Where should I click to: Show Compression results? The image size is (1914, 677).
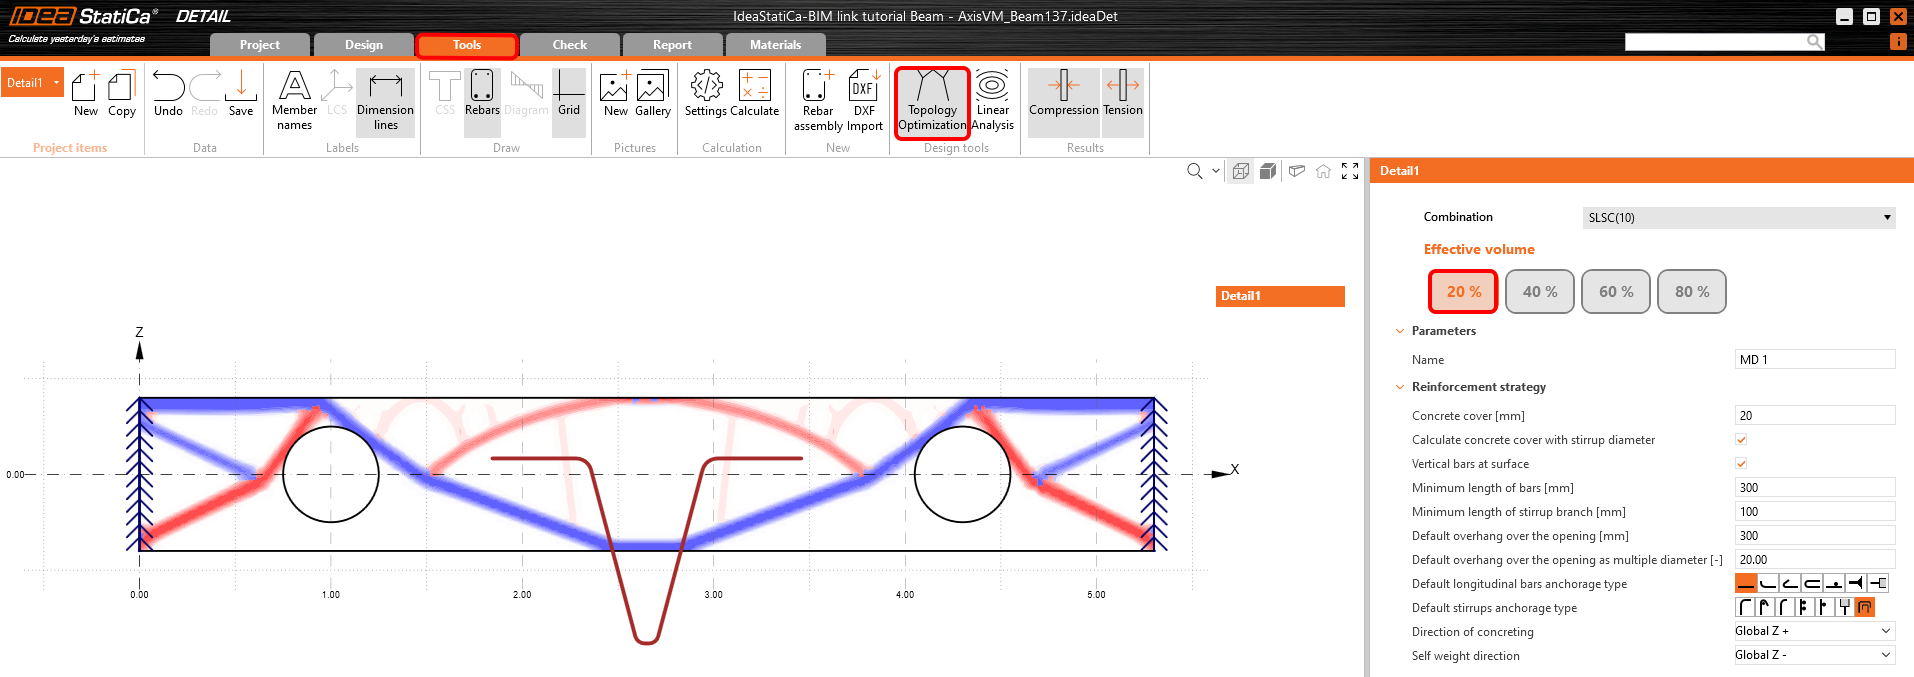pyautogui.click(x=1063, y=95)
